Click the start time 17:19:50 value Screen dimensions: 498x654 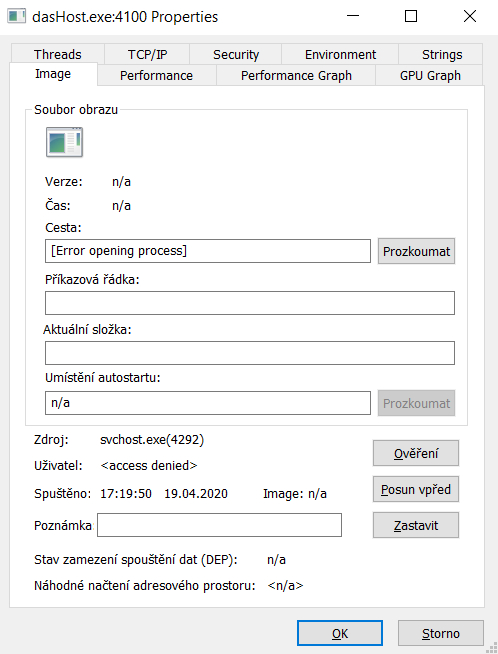click(126, 493)
